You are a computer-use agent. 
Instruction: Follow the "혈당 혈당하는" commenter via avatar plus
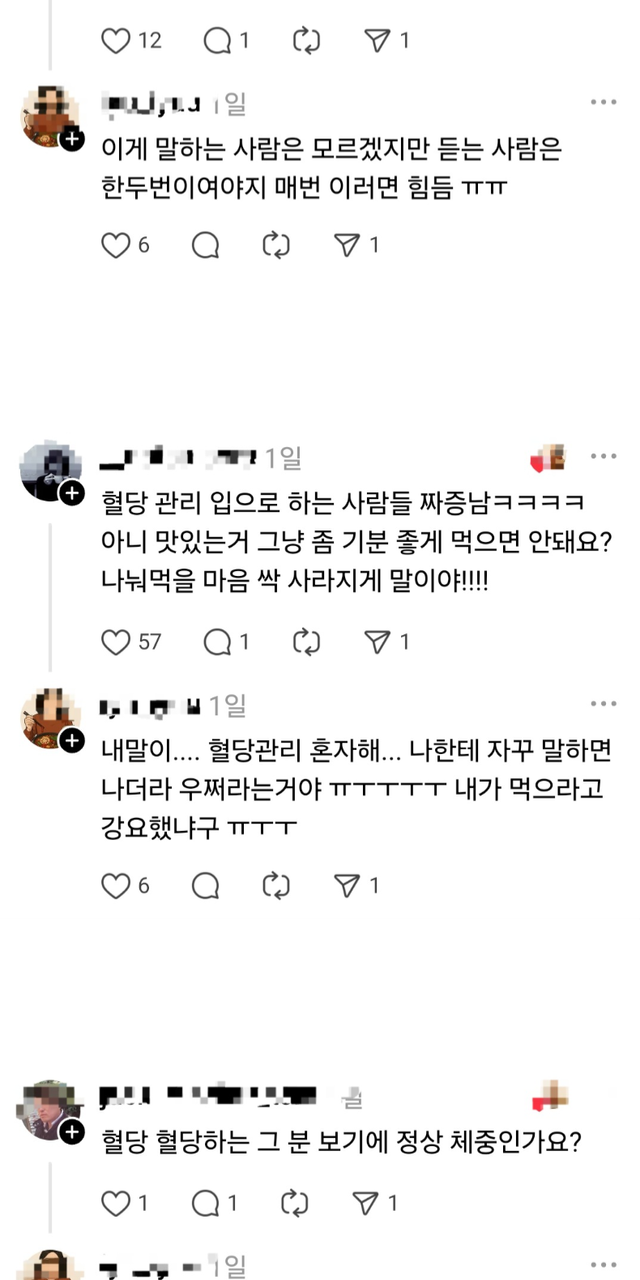point(71,1131)
